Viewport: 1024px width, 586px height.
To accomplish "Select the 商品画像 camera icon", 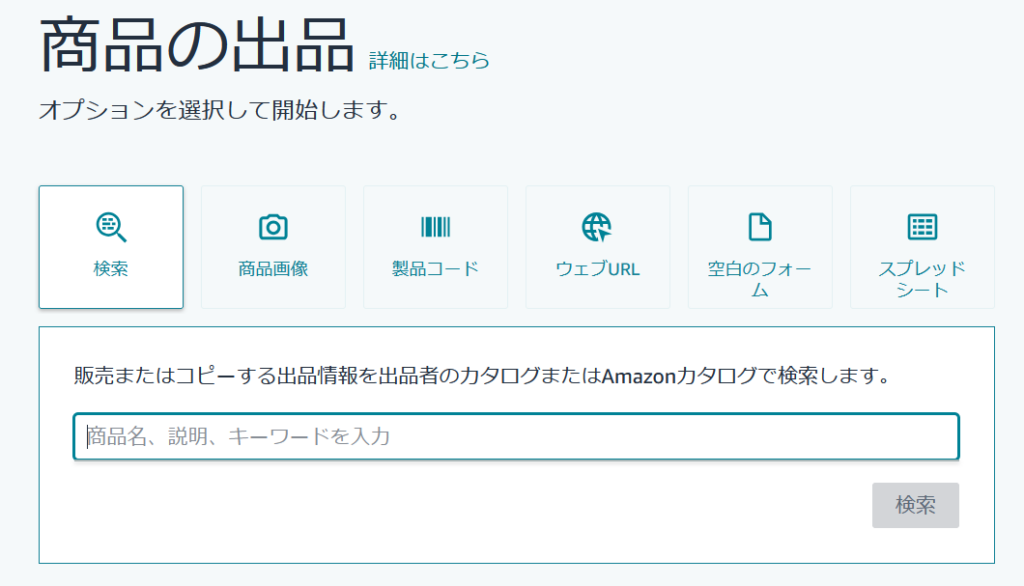I will click(x=273, y=227).
